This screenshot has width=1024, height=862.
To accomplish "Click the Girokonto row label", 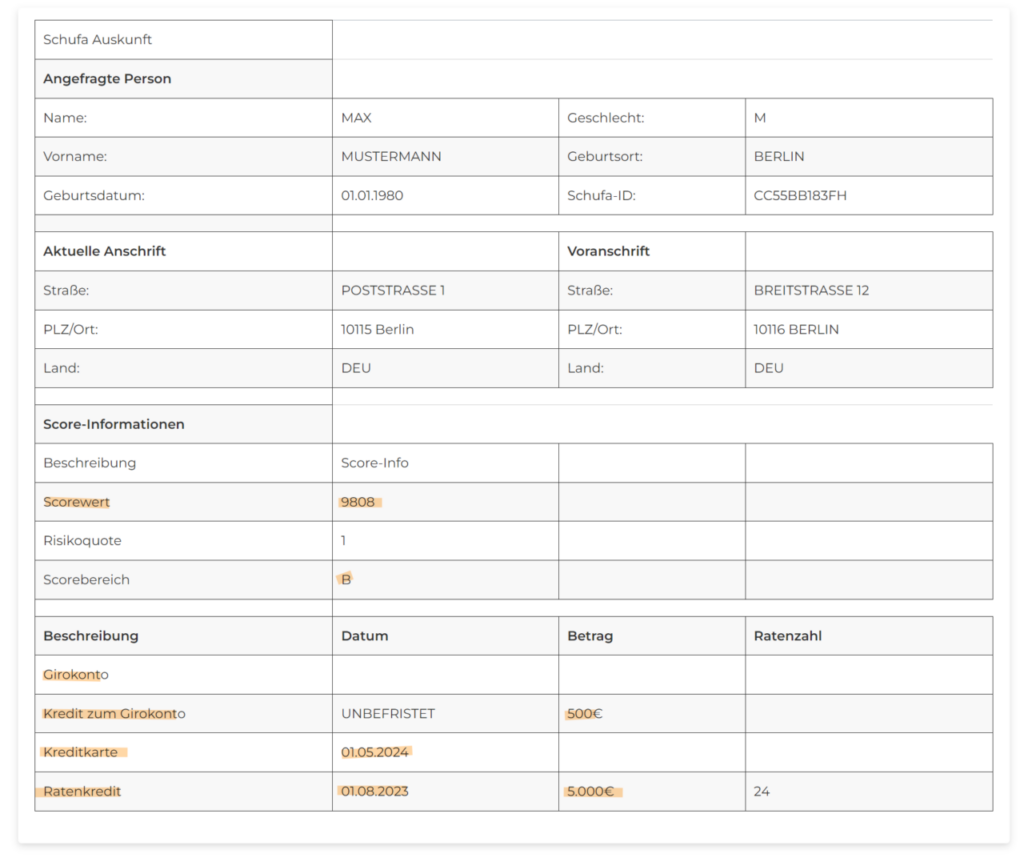I will pyautogui.click(x=76, y=675).
